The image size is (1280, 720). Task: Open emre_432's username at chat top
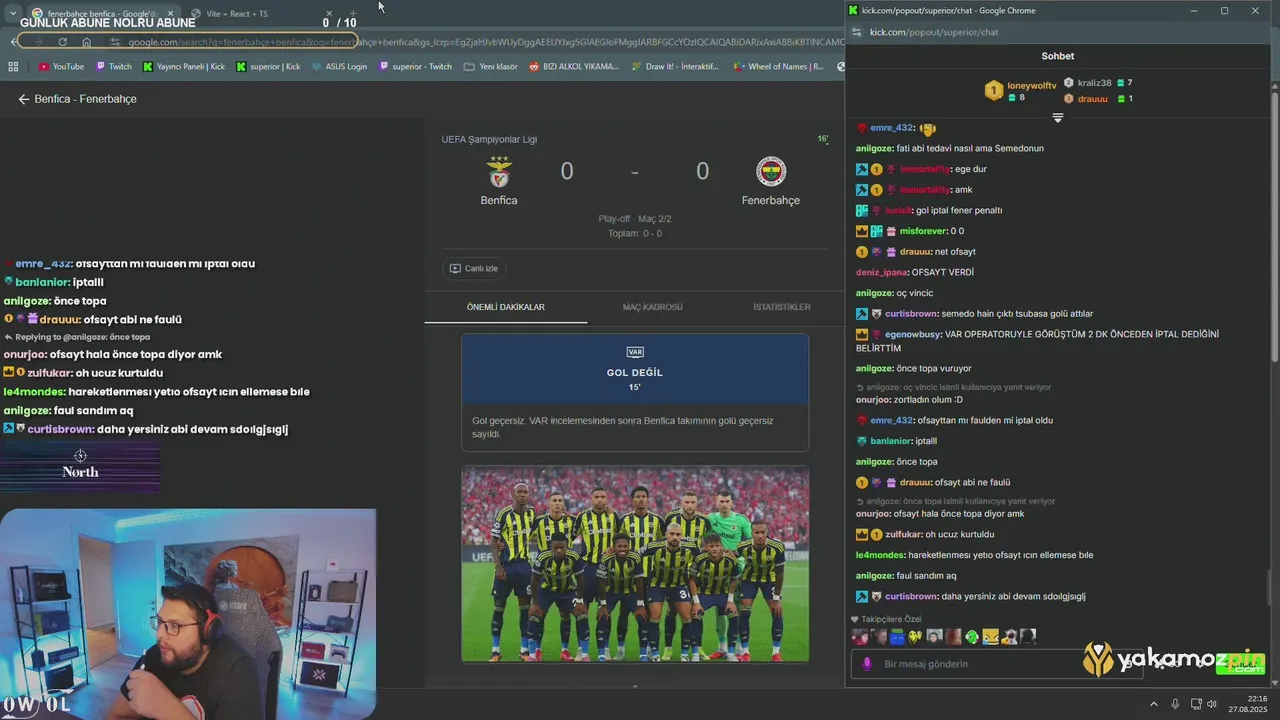click(x=892, y=128)
